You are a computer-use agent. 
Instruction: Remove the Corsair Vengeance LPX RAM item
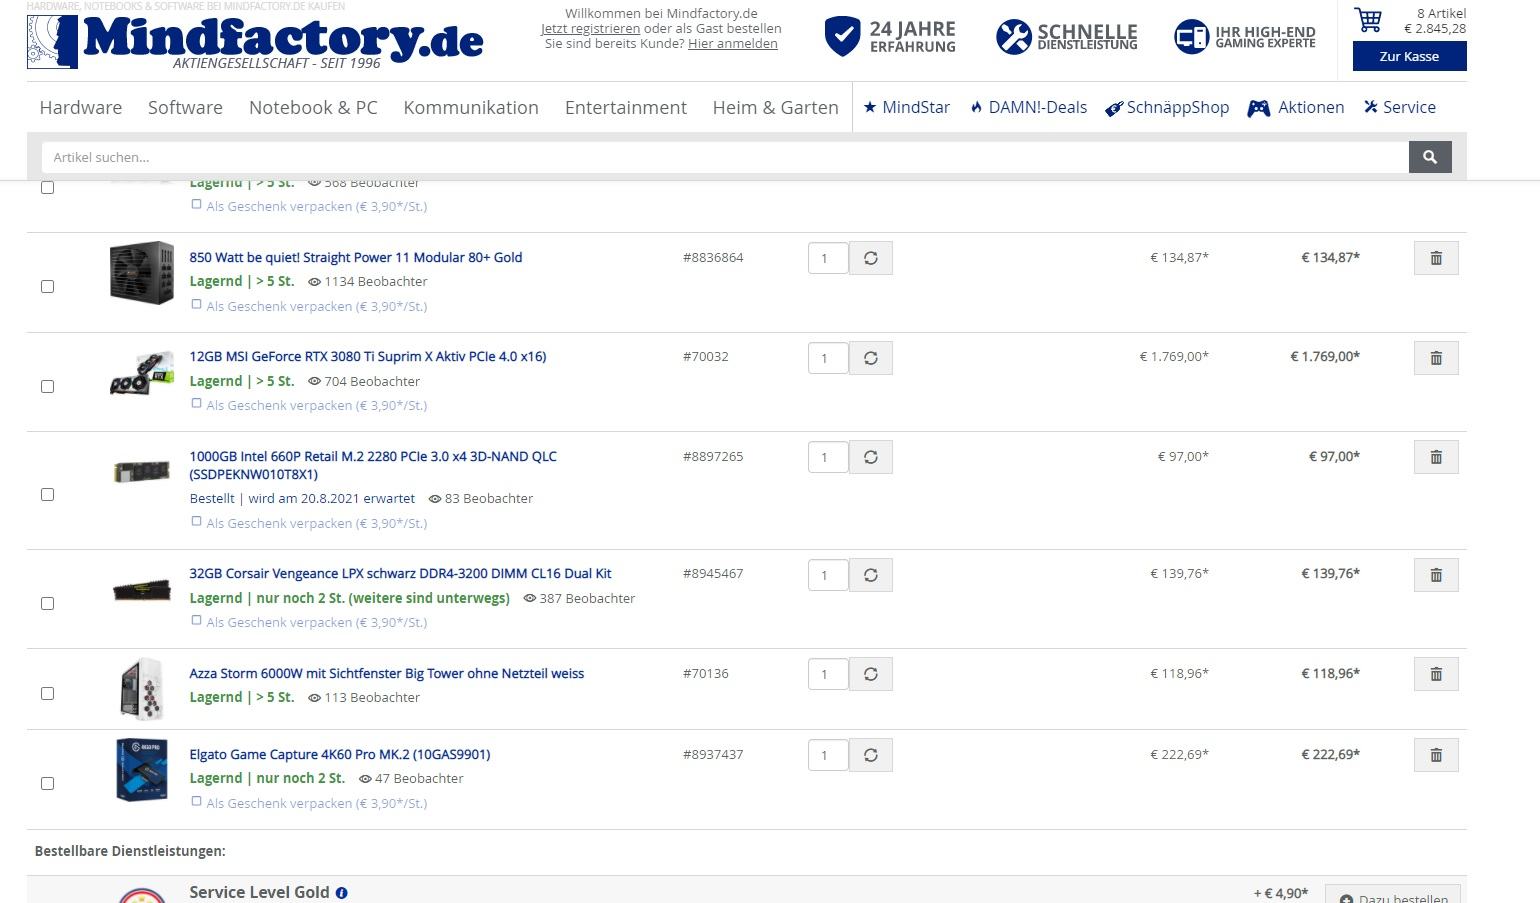(x=1436, y=575)
